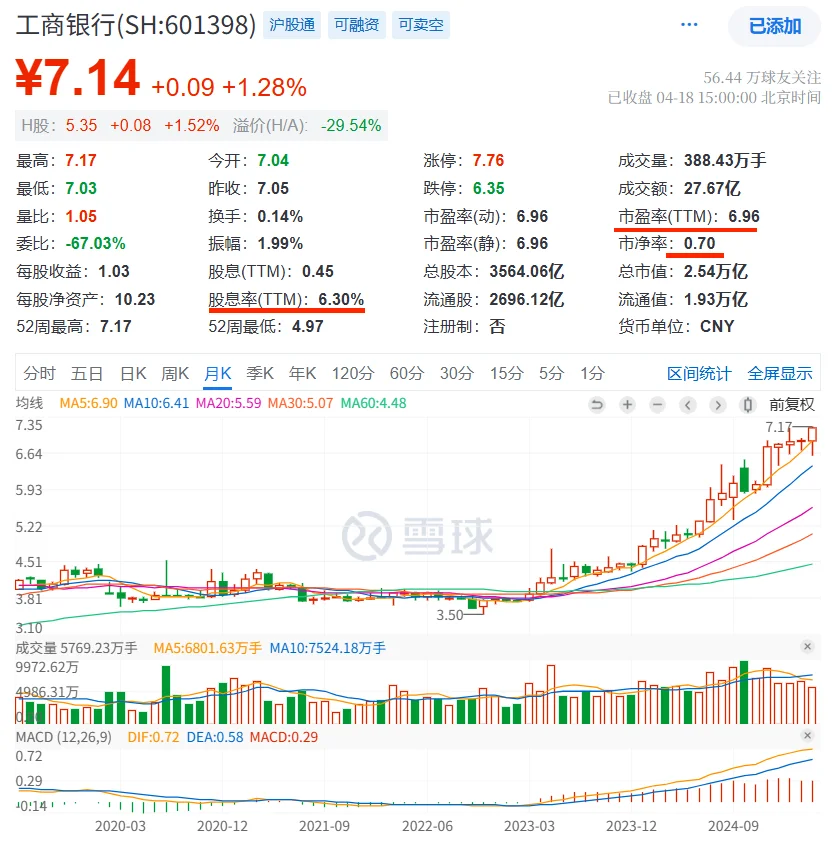Open the 全屏显示 fullscreen link
The image size is (834, 845).
(x=780, y=373)
